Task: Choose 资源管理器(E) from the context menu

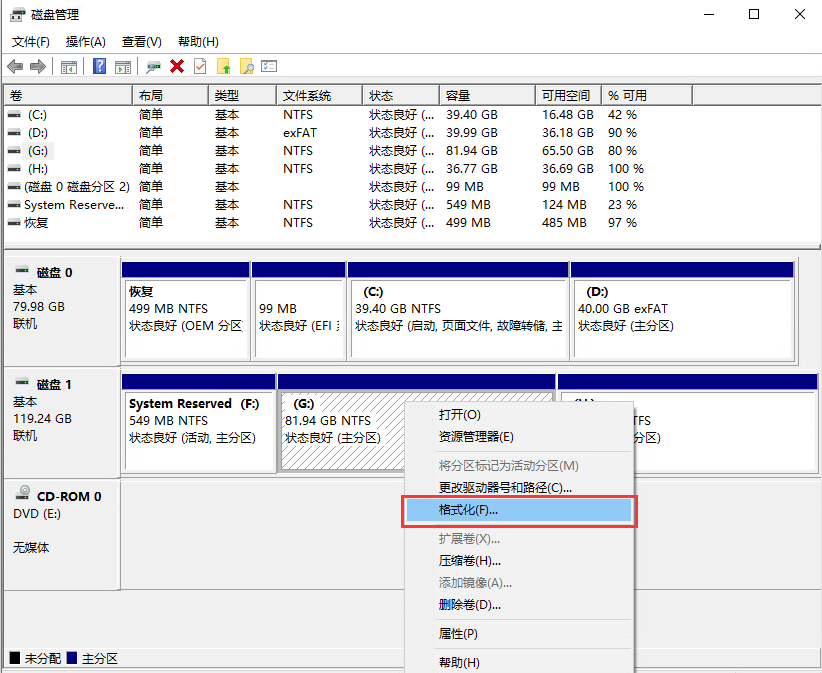Action: [x=518, y=437]
